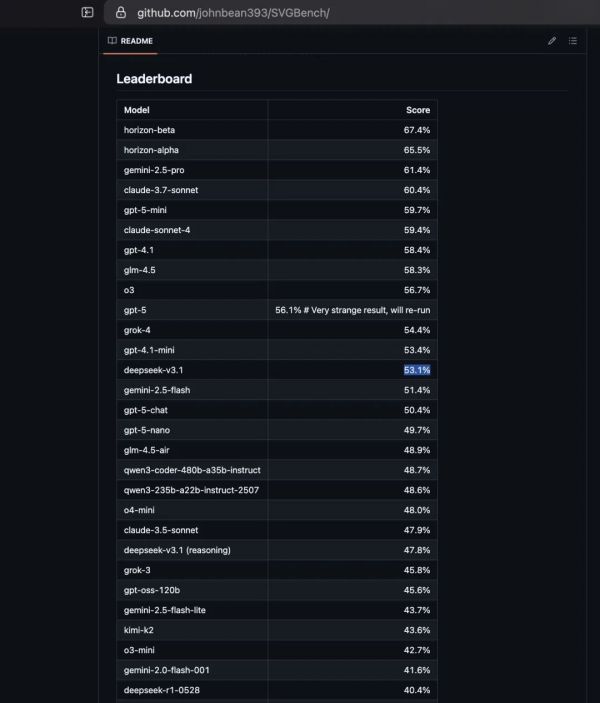Click the lock site-info icon
600x703 pixels.
tap(121, 13)
